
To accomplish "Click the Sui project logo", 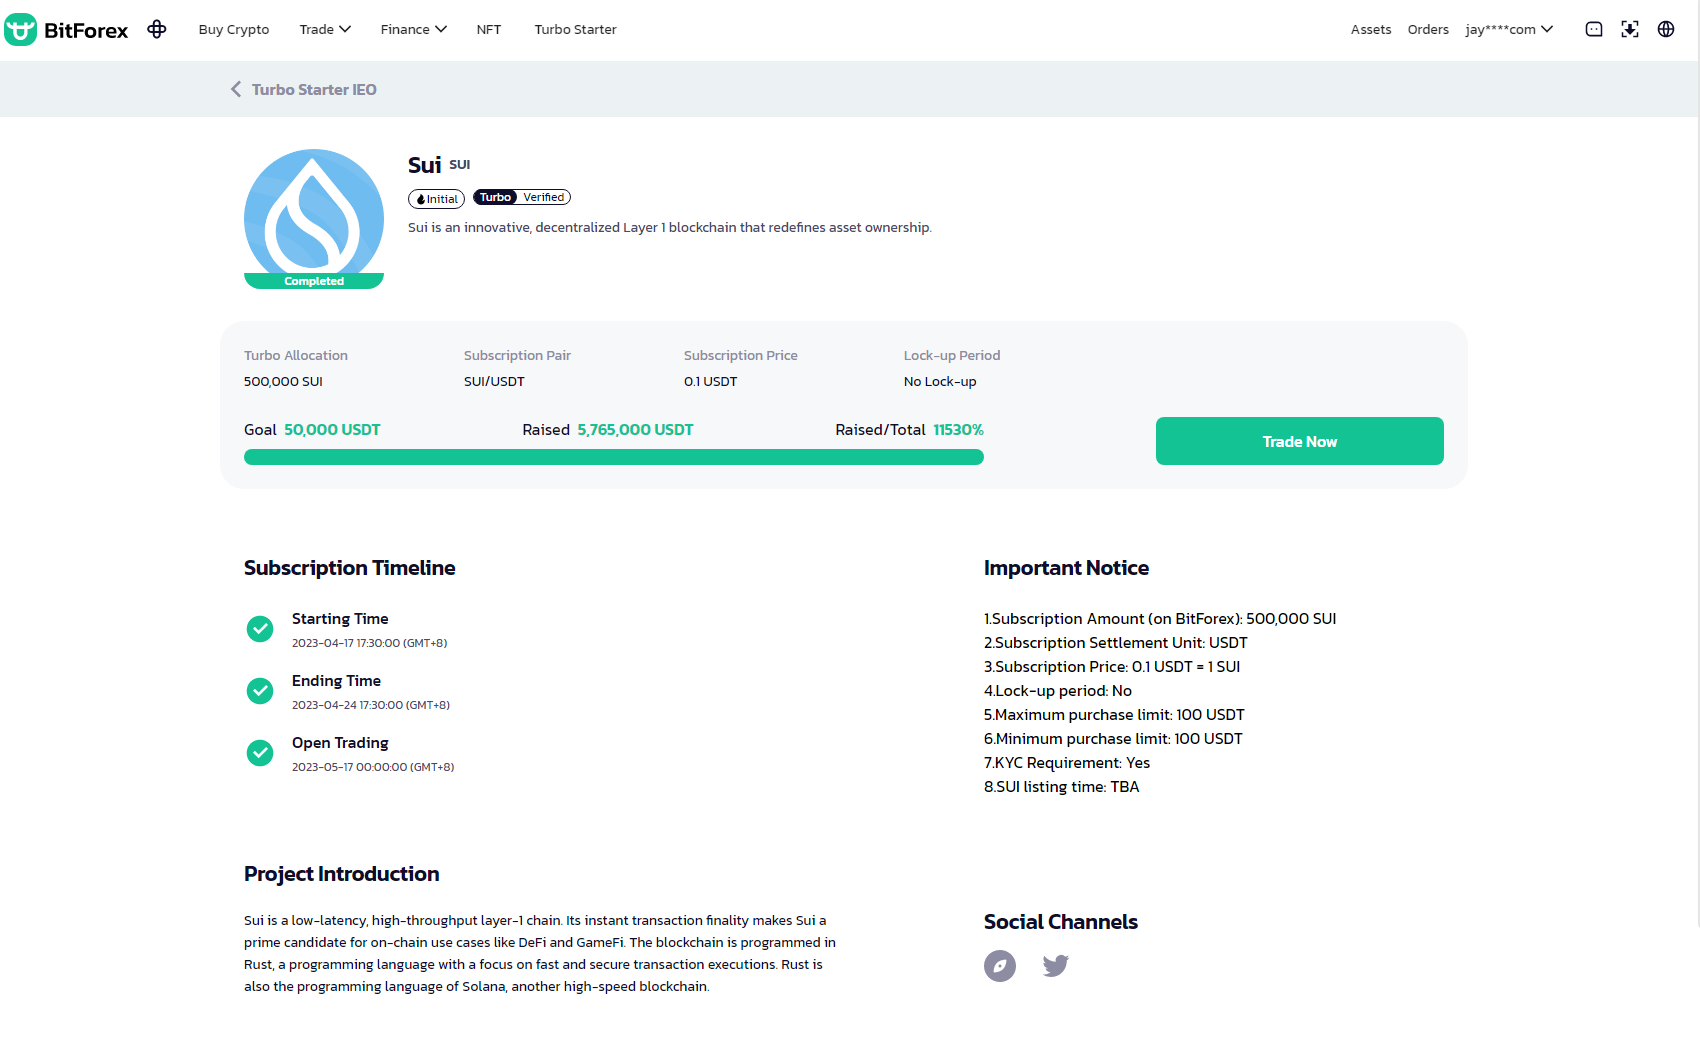I will [314, 218].
